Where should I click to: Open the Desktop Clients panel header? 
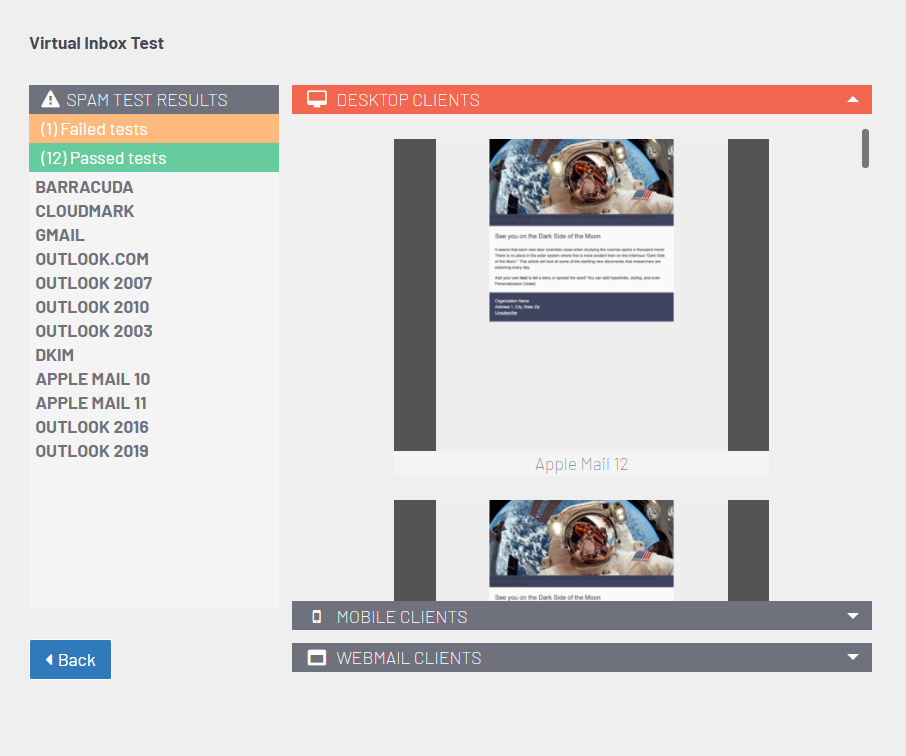[x=582, y=99]
